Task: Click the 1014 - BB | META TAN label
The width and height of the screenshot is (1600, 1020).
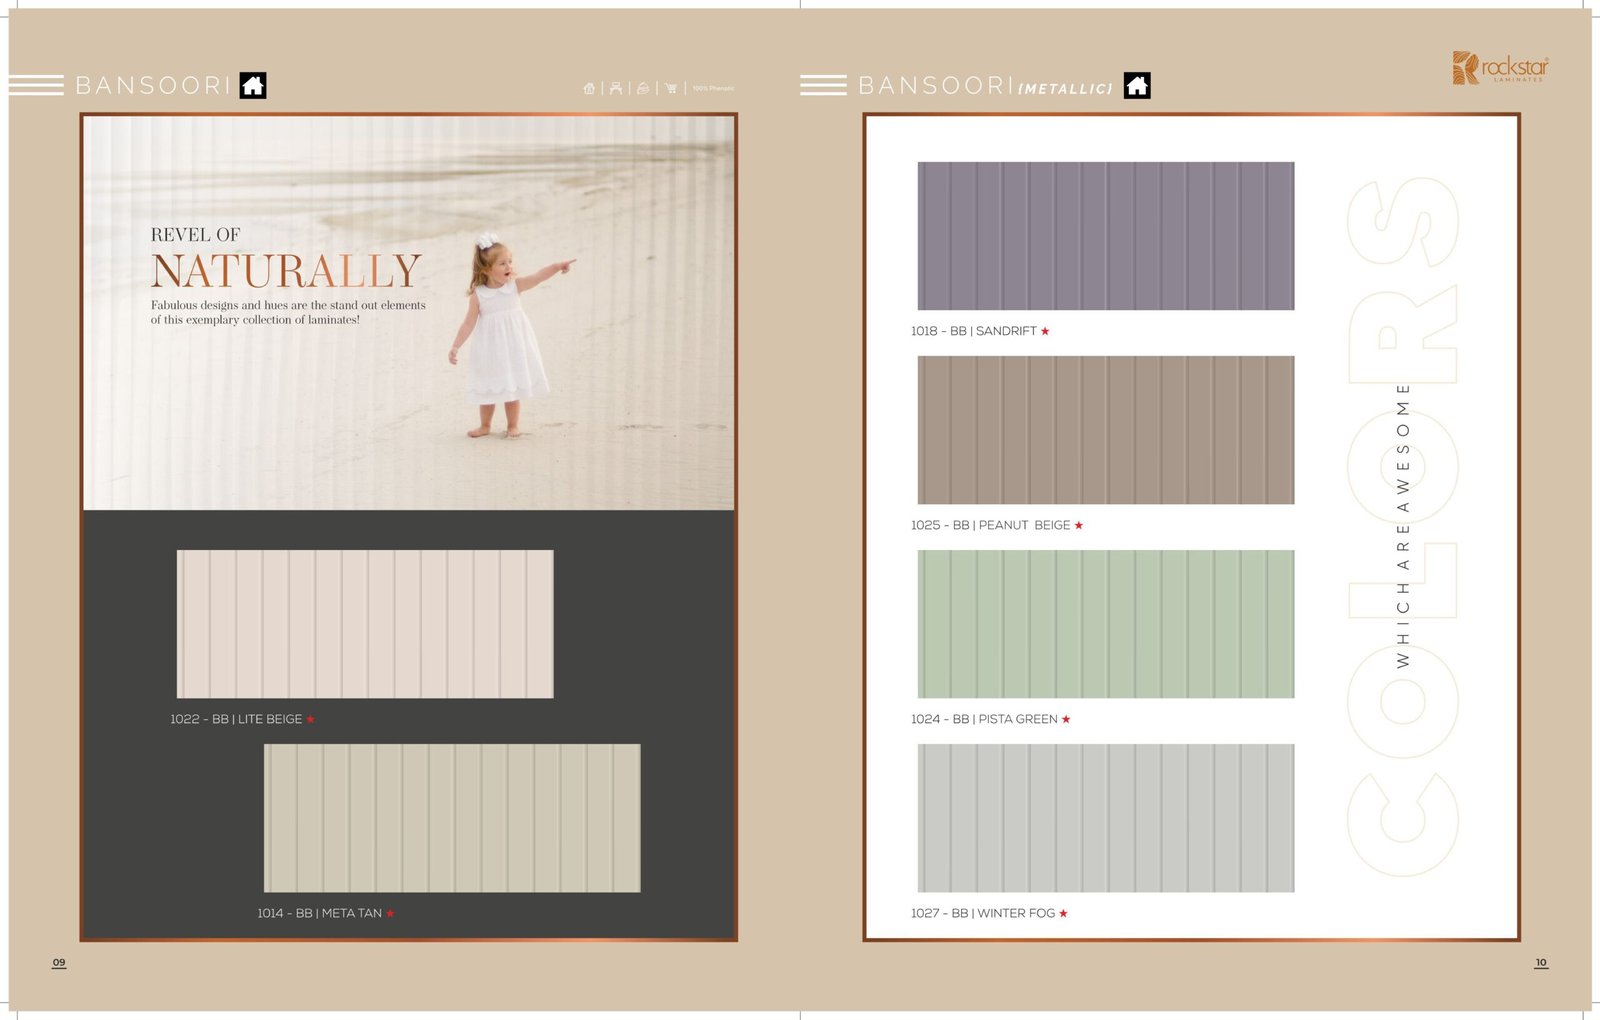Action: pyautogui.click(x=319, y=913)
